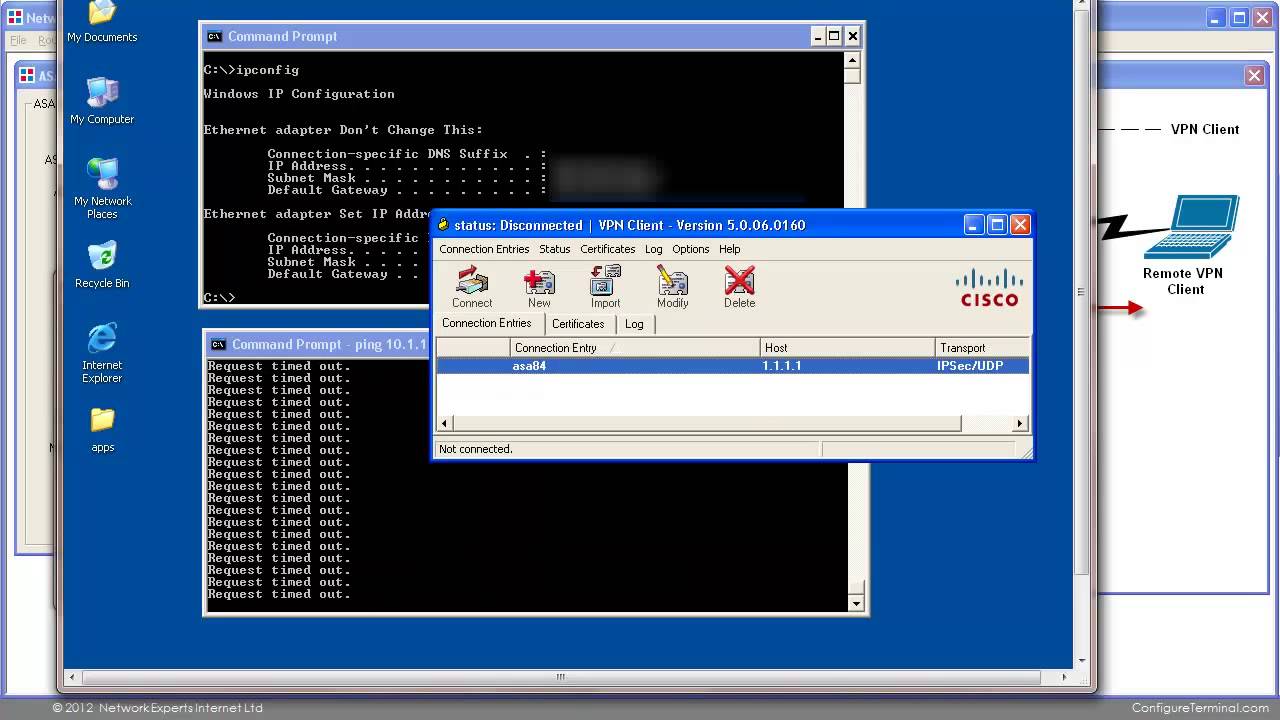Open the Help menu
Screen dimensions: 1280x720
pos(729,249)
